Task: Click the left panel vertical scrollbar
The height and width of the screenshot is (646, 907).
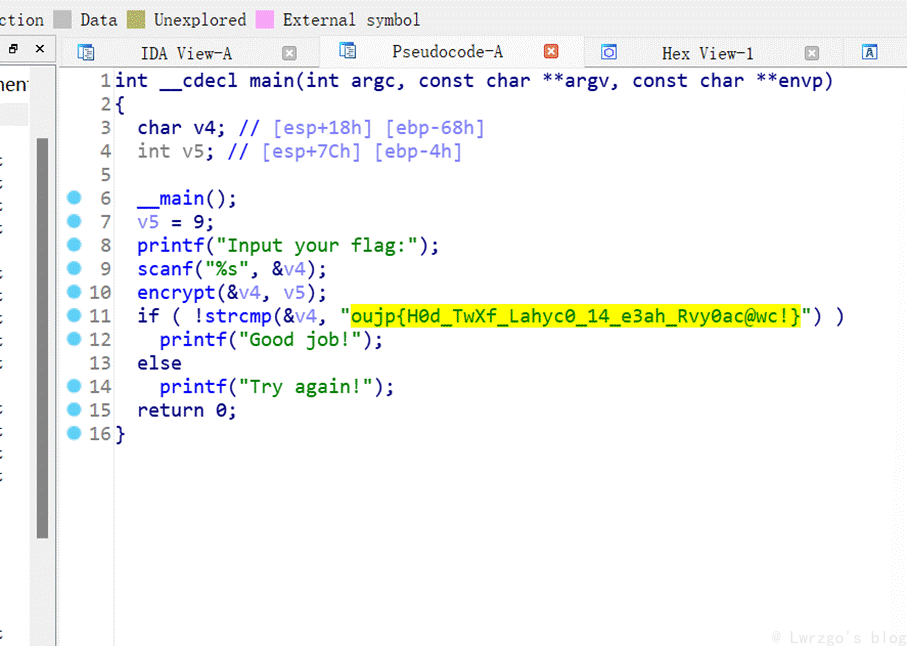Action: (x=42, y=338)
